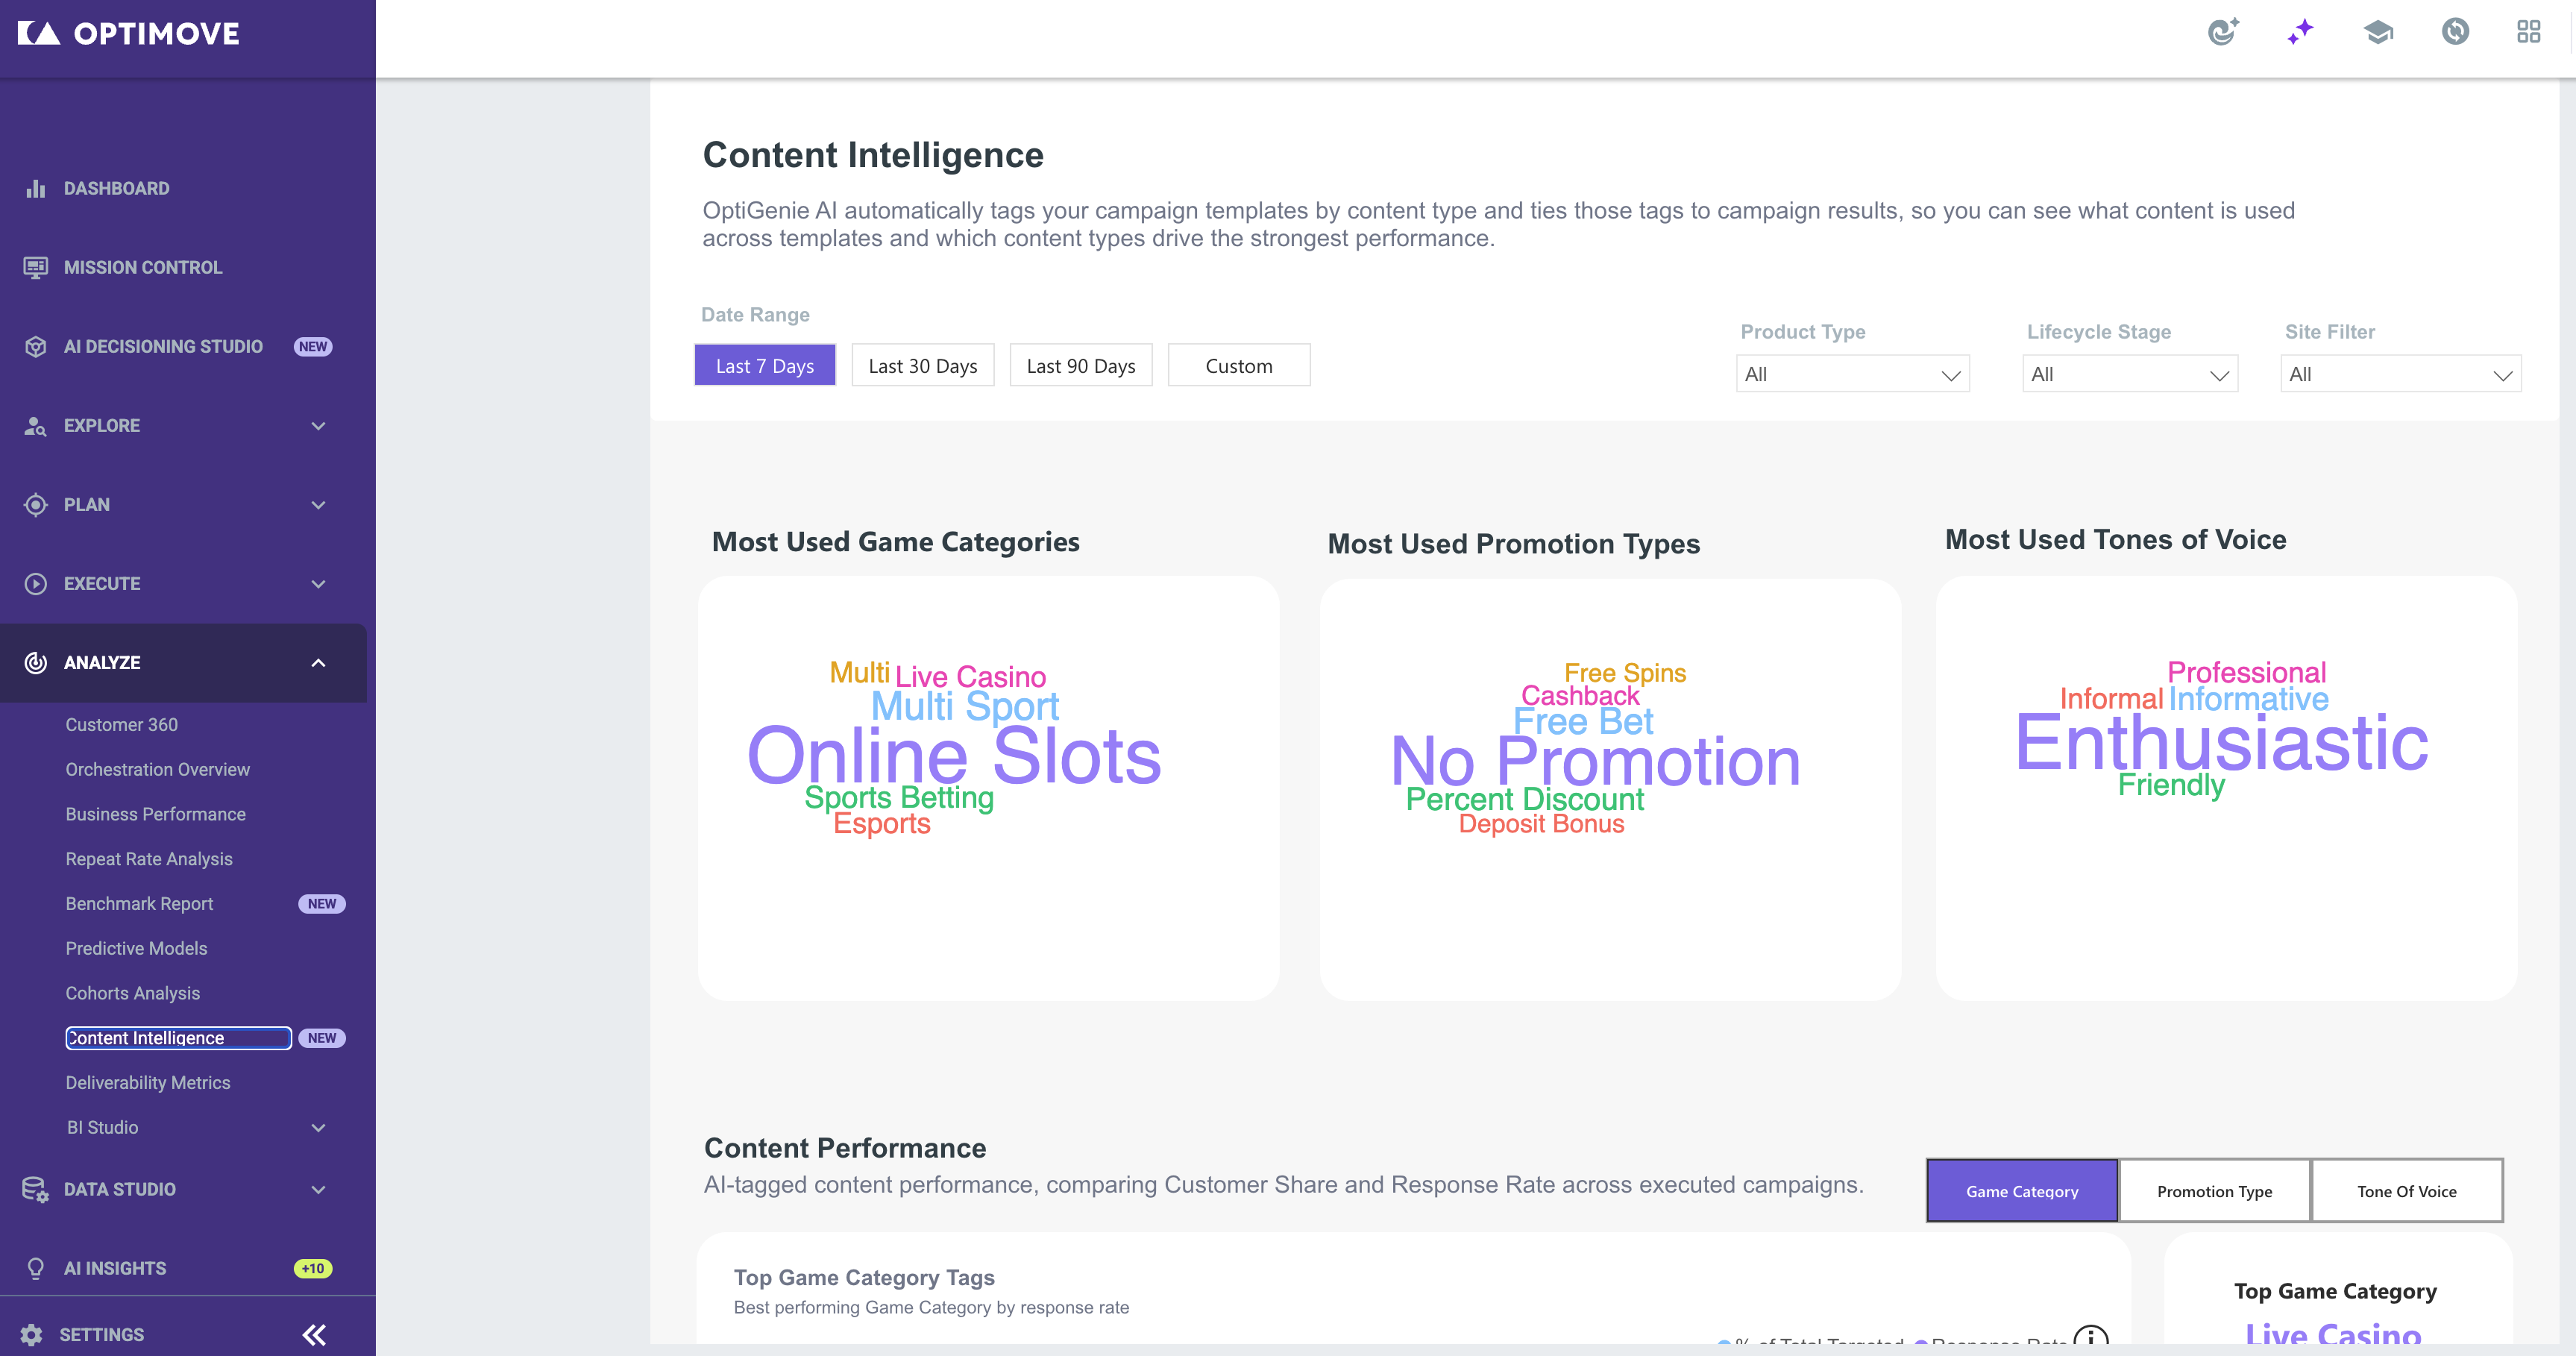
Task: Select the Tone Of Voice view
Action: coord(2406,1191)
